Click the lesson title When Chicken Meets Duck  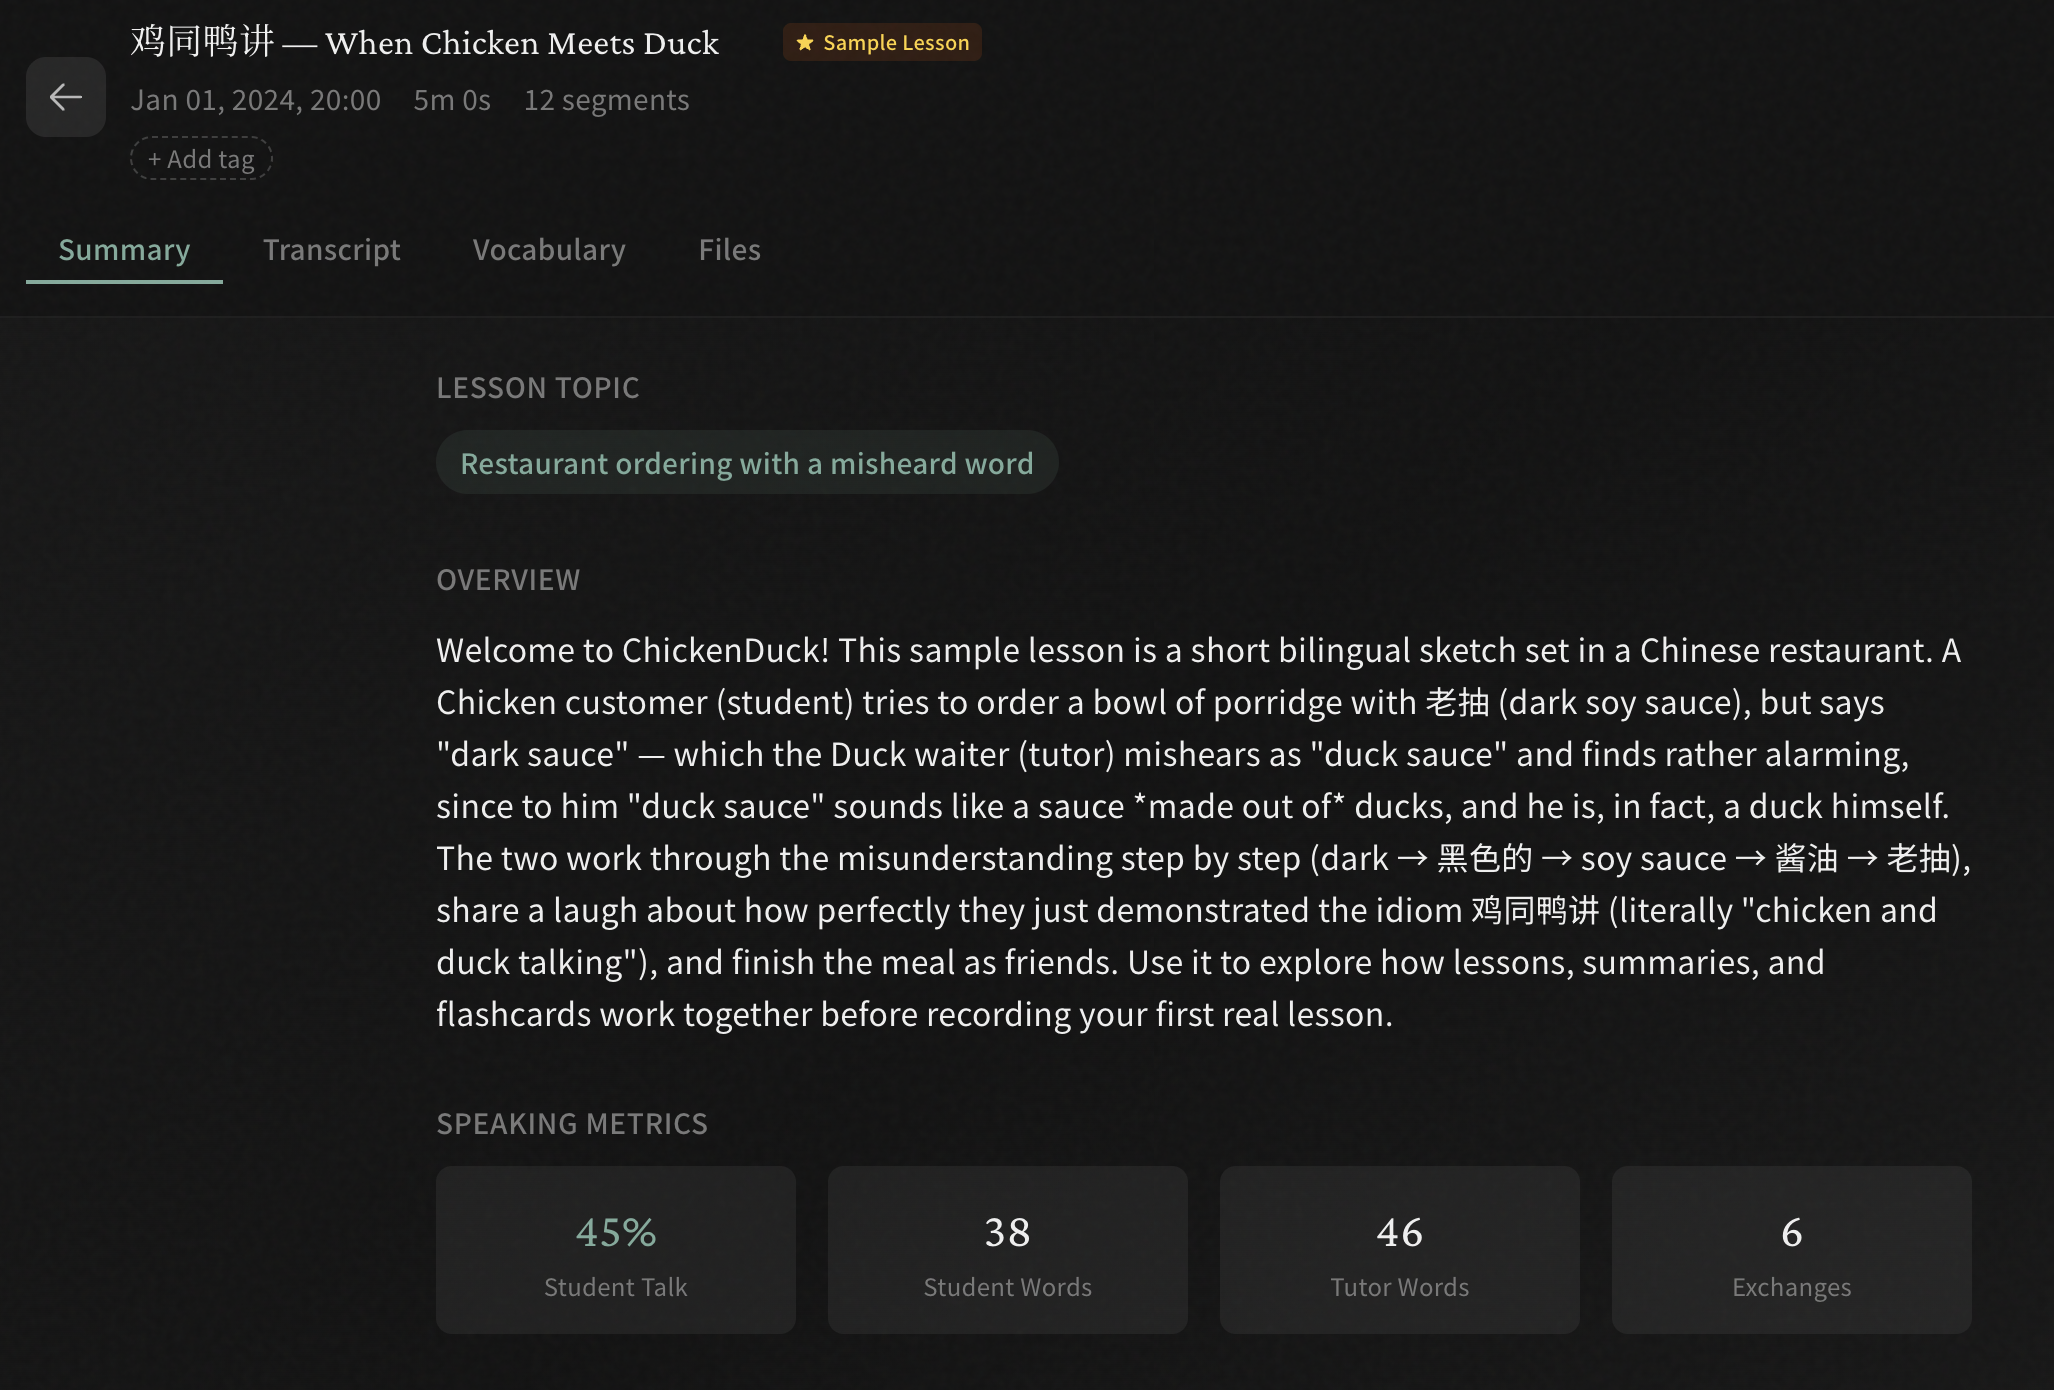click(423, 42)
